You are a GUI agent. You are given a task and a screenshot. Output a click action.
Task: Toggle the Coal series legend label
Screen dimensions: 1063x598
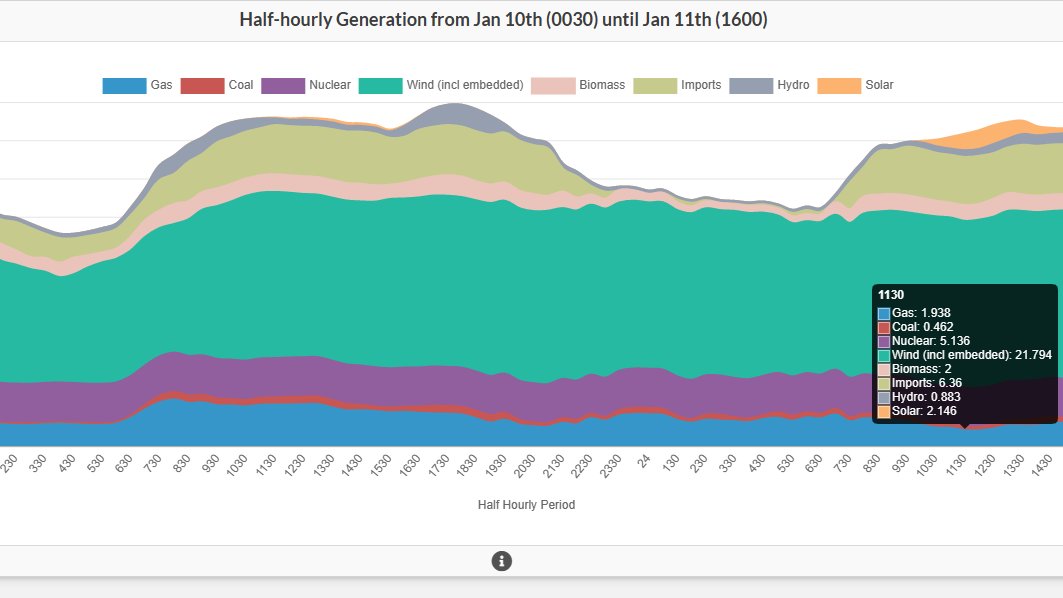241,85
